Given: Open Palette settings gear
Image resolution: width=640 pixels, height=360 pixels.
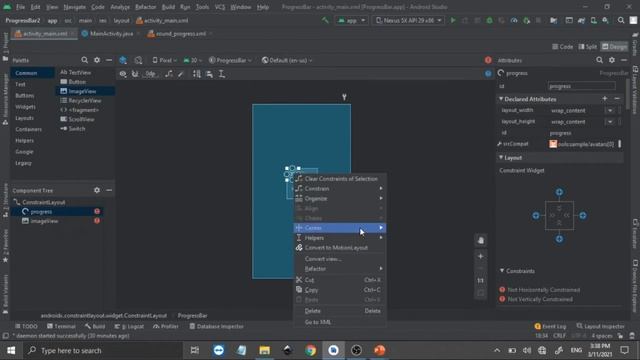Looking at the screenshot, I should point(97,60).
